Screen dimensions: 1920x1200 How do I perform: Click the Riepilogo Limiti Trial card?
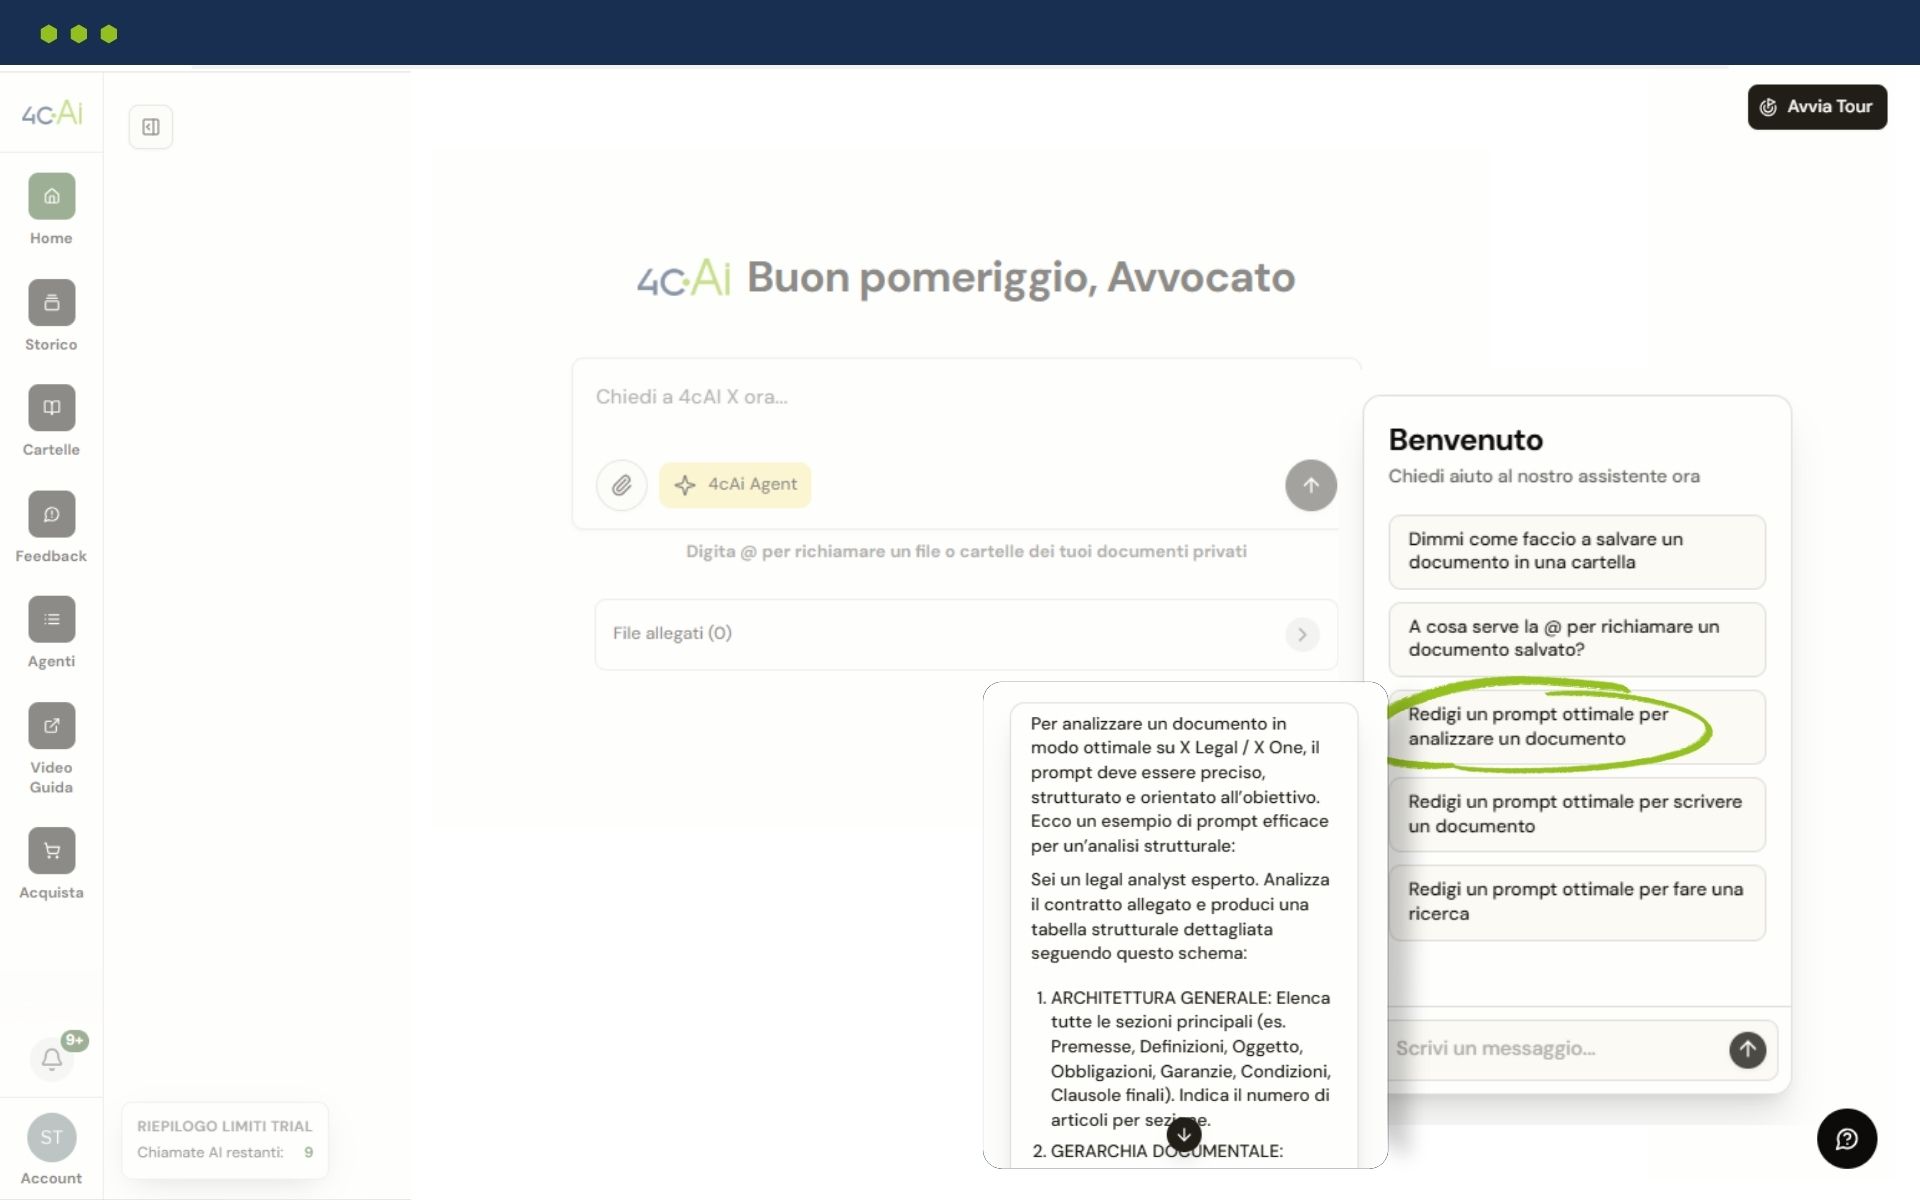tap(225, 1140)
